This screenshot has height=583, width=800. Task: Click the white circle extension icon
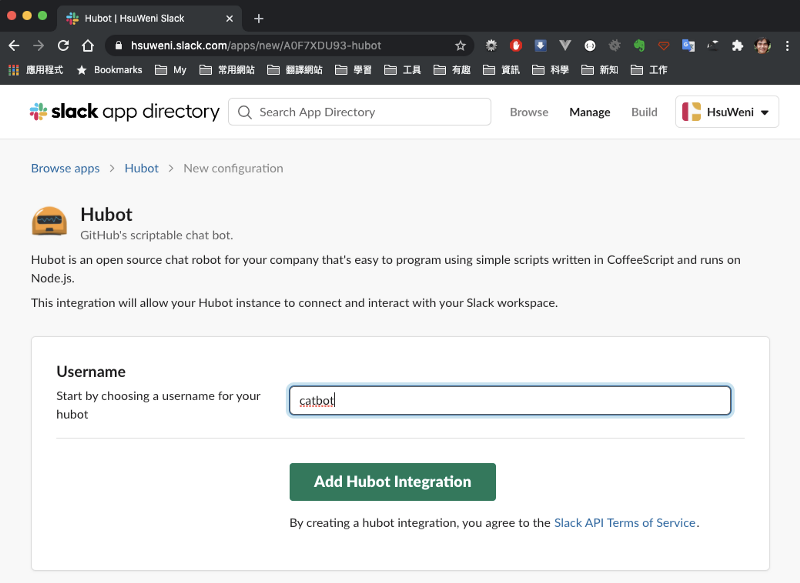click(x=590, y=45)
